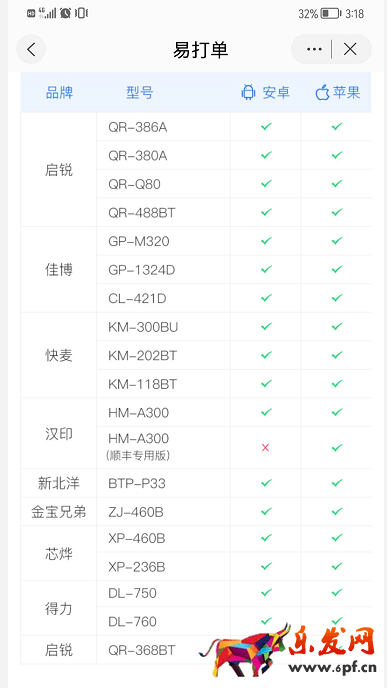
Task: Open the www.6pf.cn watermark link
Action: [334, 669]
